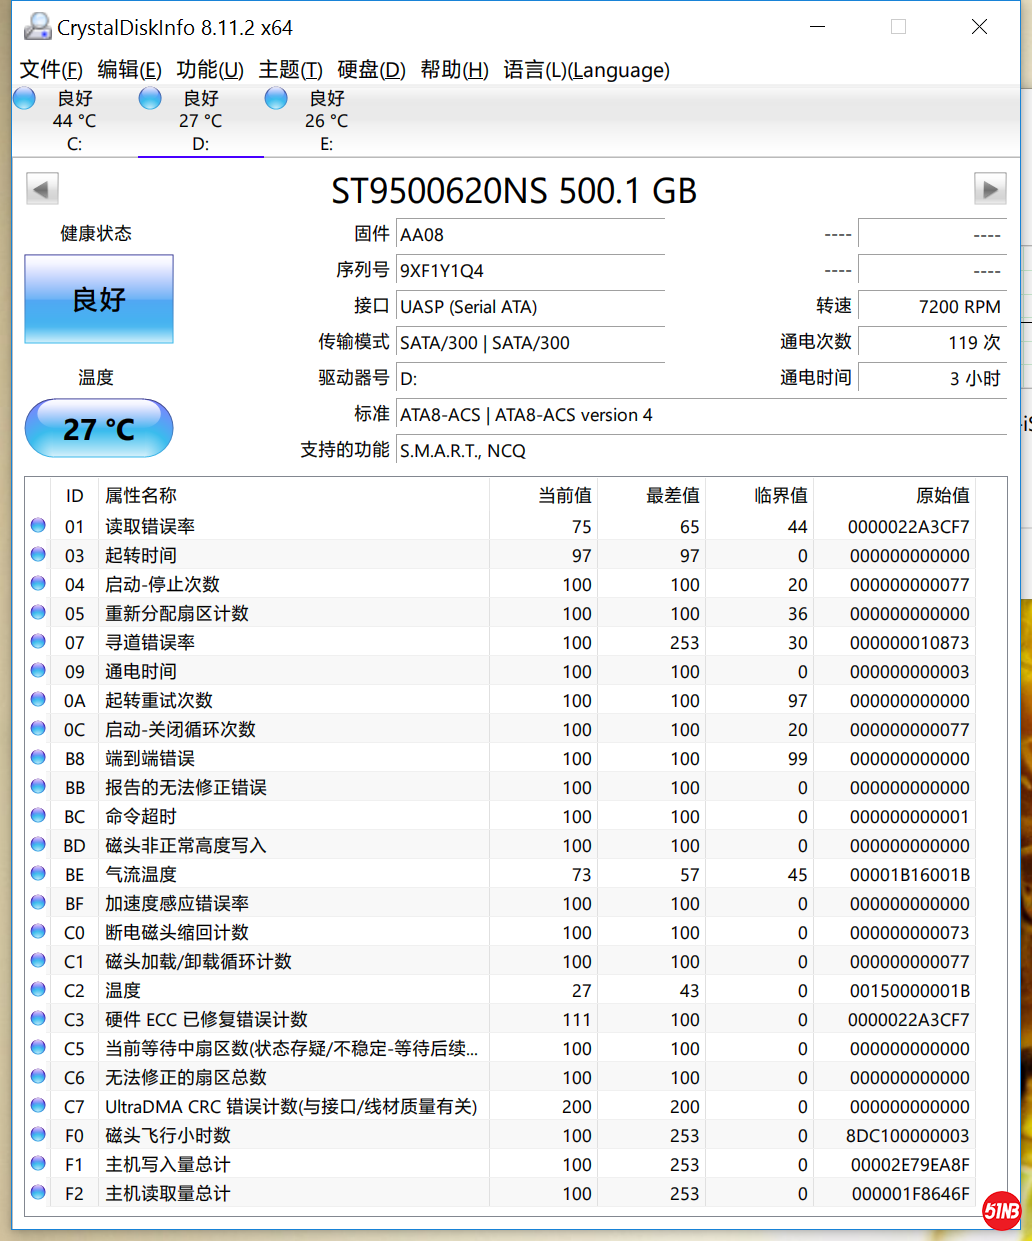Image resolution: width=1032 pixels, height=1241 pixels.
Task: Click the previous disk left arrow button
Action: (42, 188)
